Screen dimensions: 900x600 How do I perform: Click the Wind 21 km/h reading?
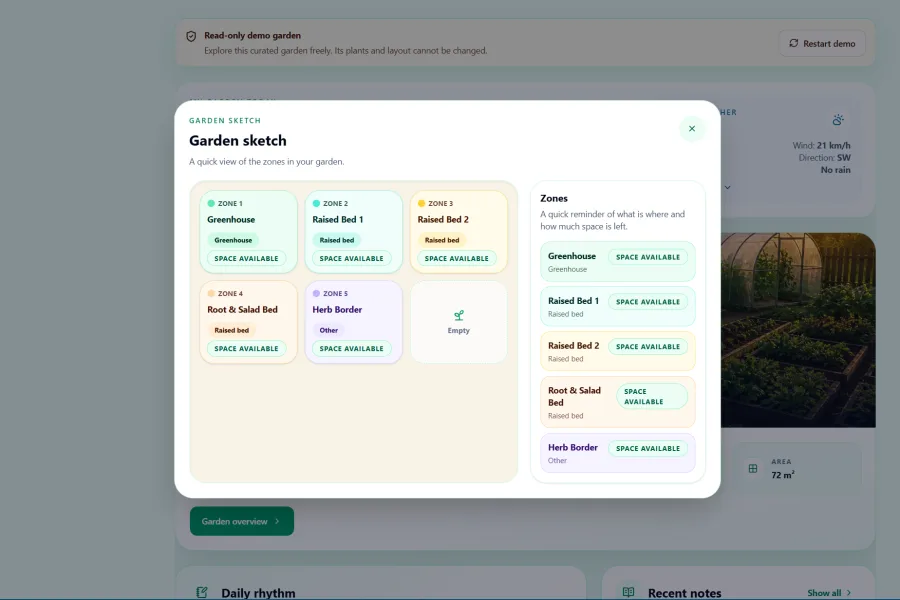point(821,145)
